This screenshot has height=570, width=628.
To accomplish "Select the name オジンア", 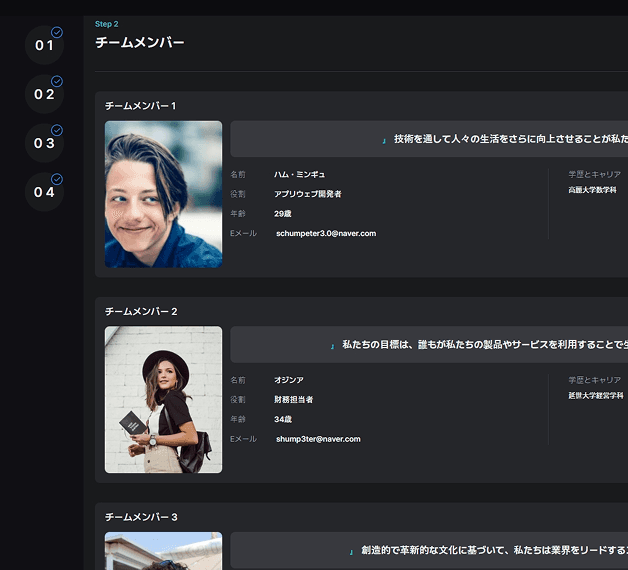I will (289, 380).
